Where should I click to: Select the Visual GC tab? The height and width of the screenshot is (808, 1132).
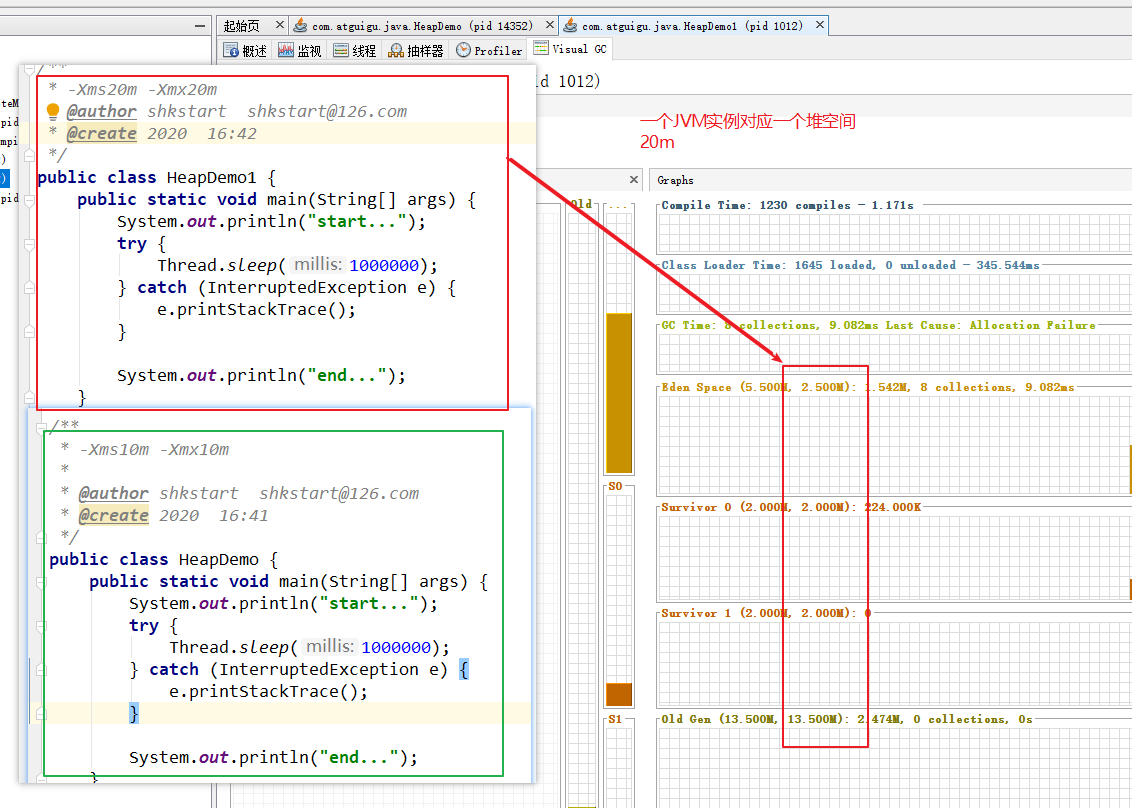(570, 49)
